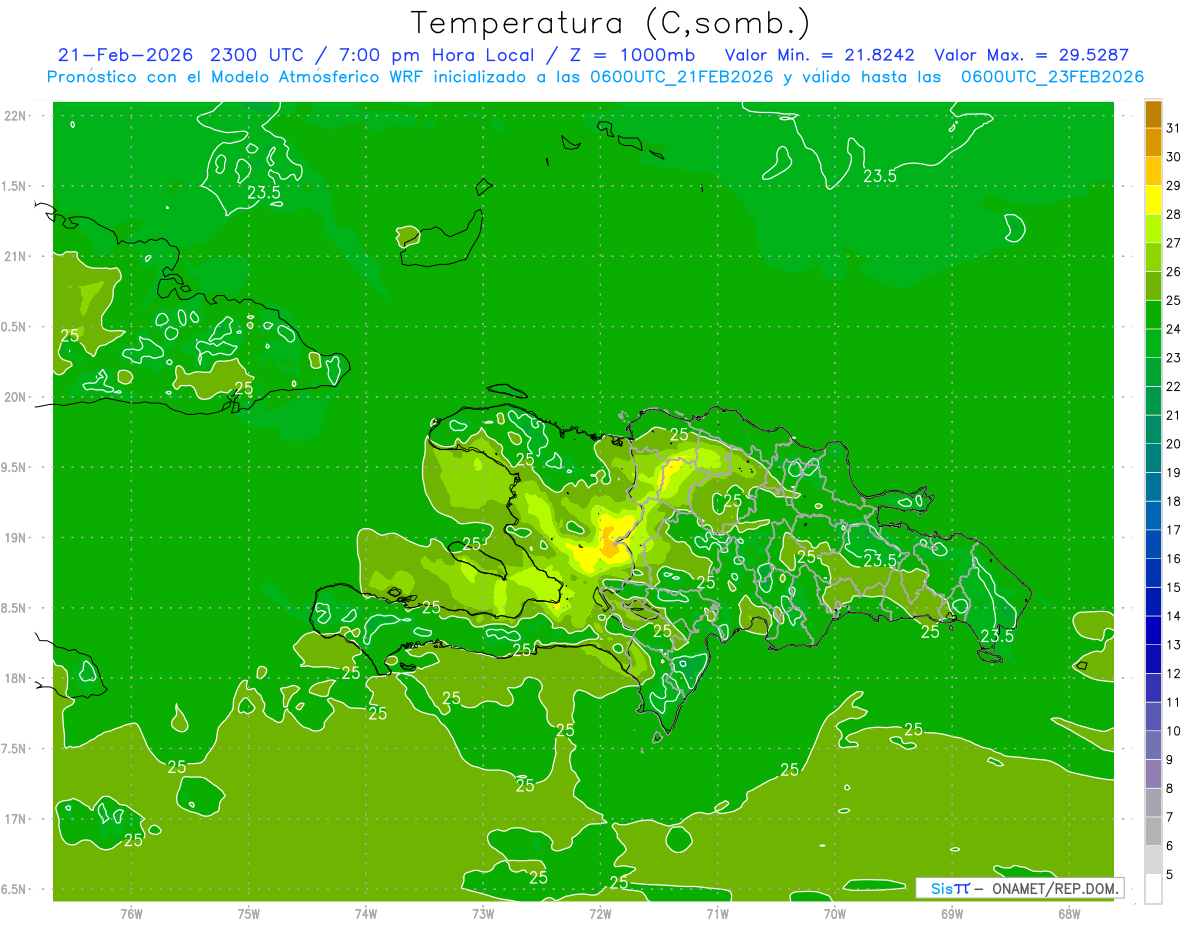Click the number 14 on the color scale
This screenshot has width=1200, height=927.
[1173, 616]
